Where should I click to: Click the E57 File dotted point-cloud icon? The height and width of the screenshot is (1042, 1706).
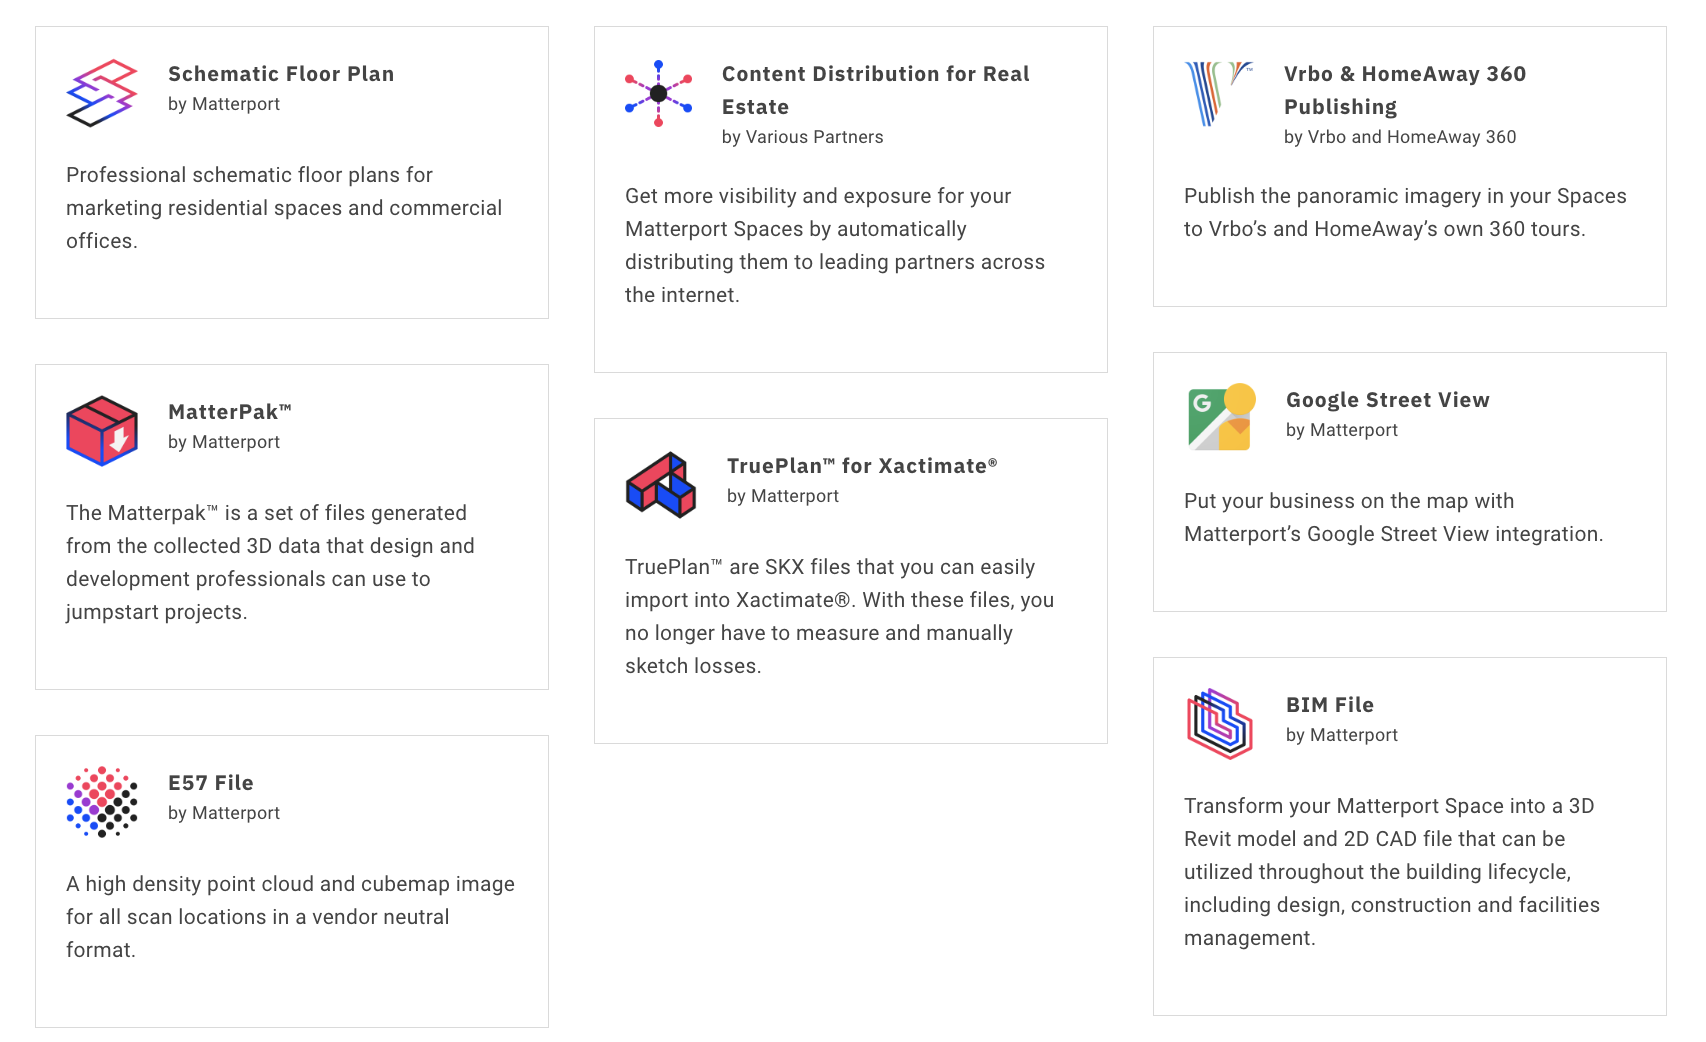pyautogui.click(x=102, y=802)
